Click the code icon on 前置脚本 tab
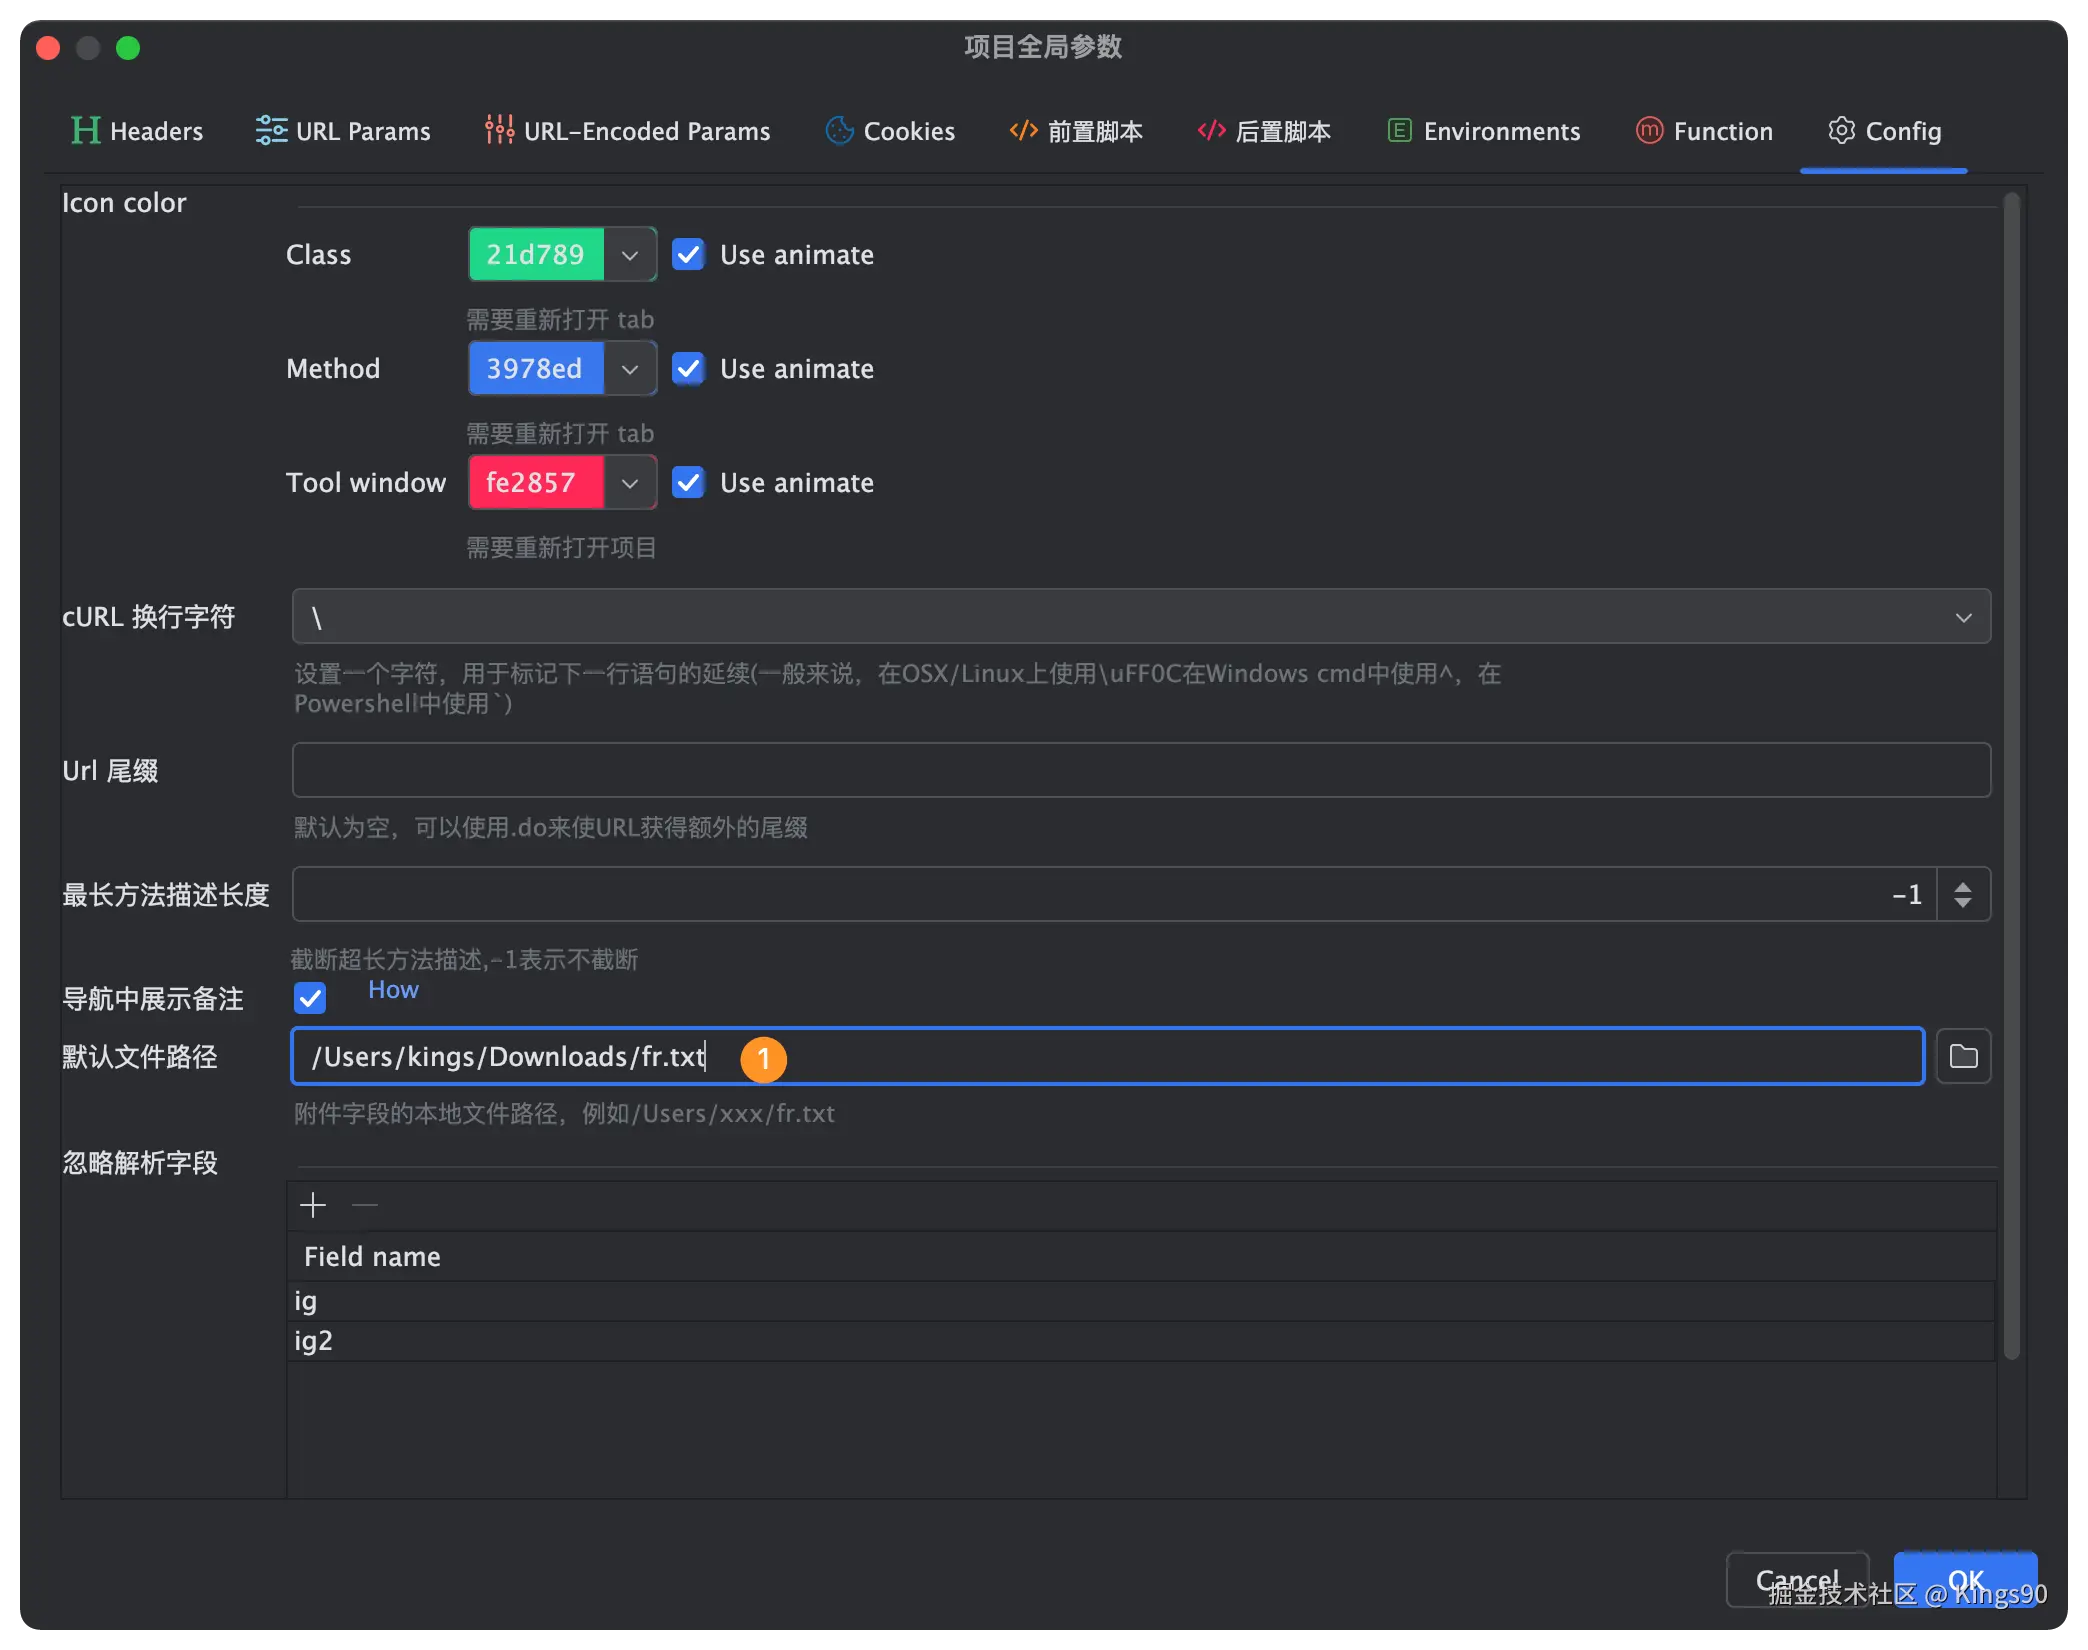This screenshot has width=2088, height=1650. tap(1022, 130)
